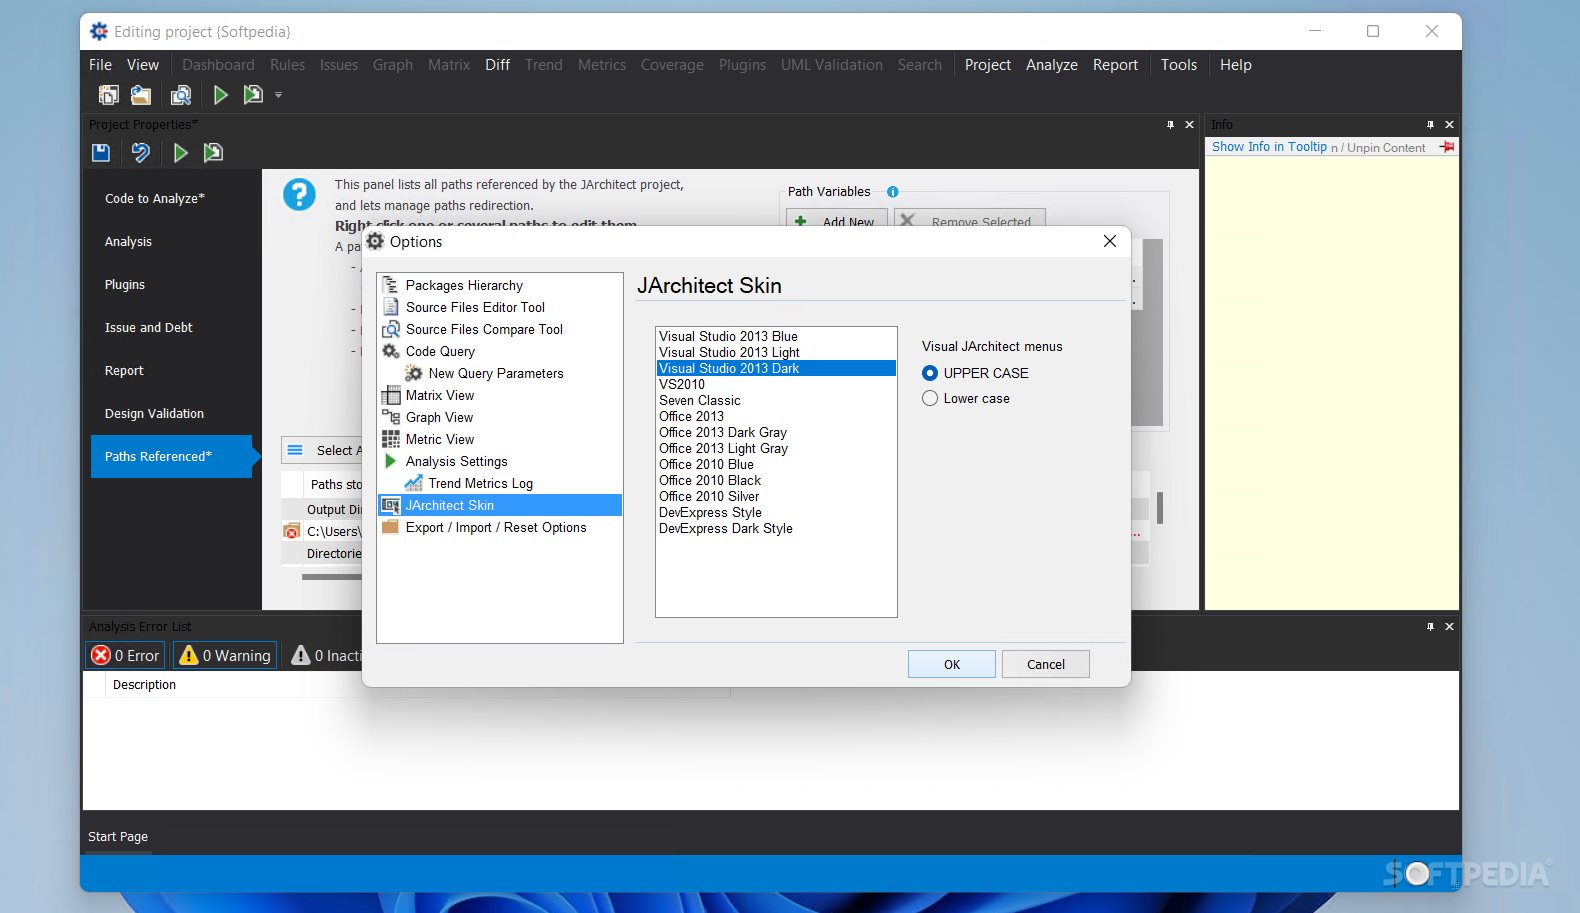Toggle the 0 Error filter button
The height and width of the screenshot is (913, 1580).
tap(125, 655)
